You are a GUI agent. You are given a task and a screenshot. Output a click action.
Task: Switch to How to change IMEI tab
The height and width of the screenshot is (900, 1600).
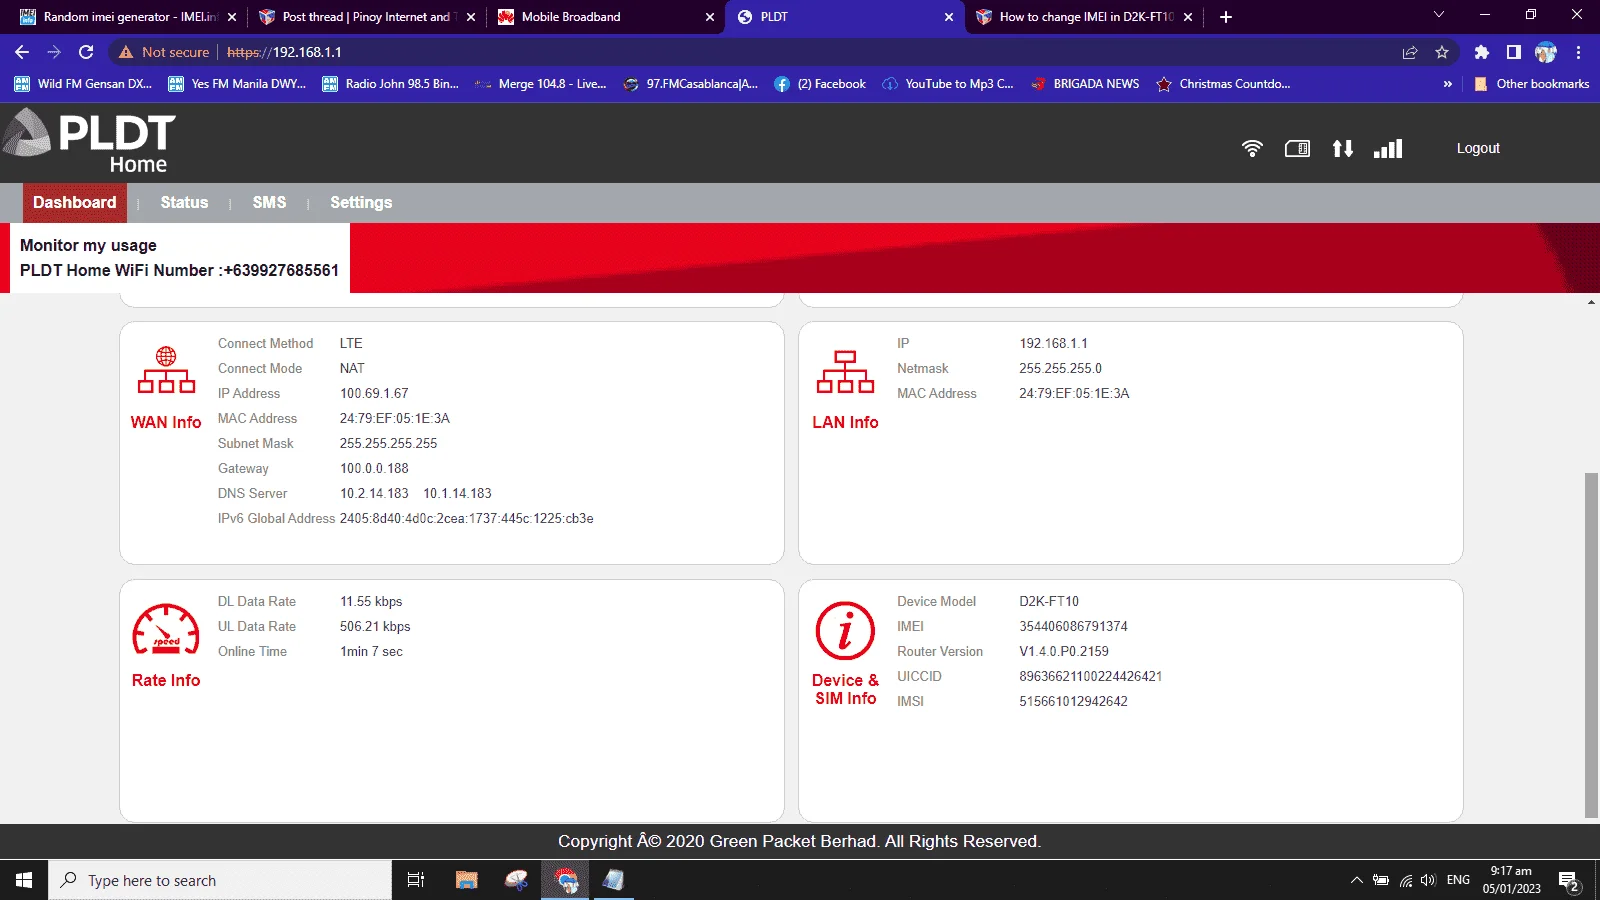pos(1083,17)
